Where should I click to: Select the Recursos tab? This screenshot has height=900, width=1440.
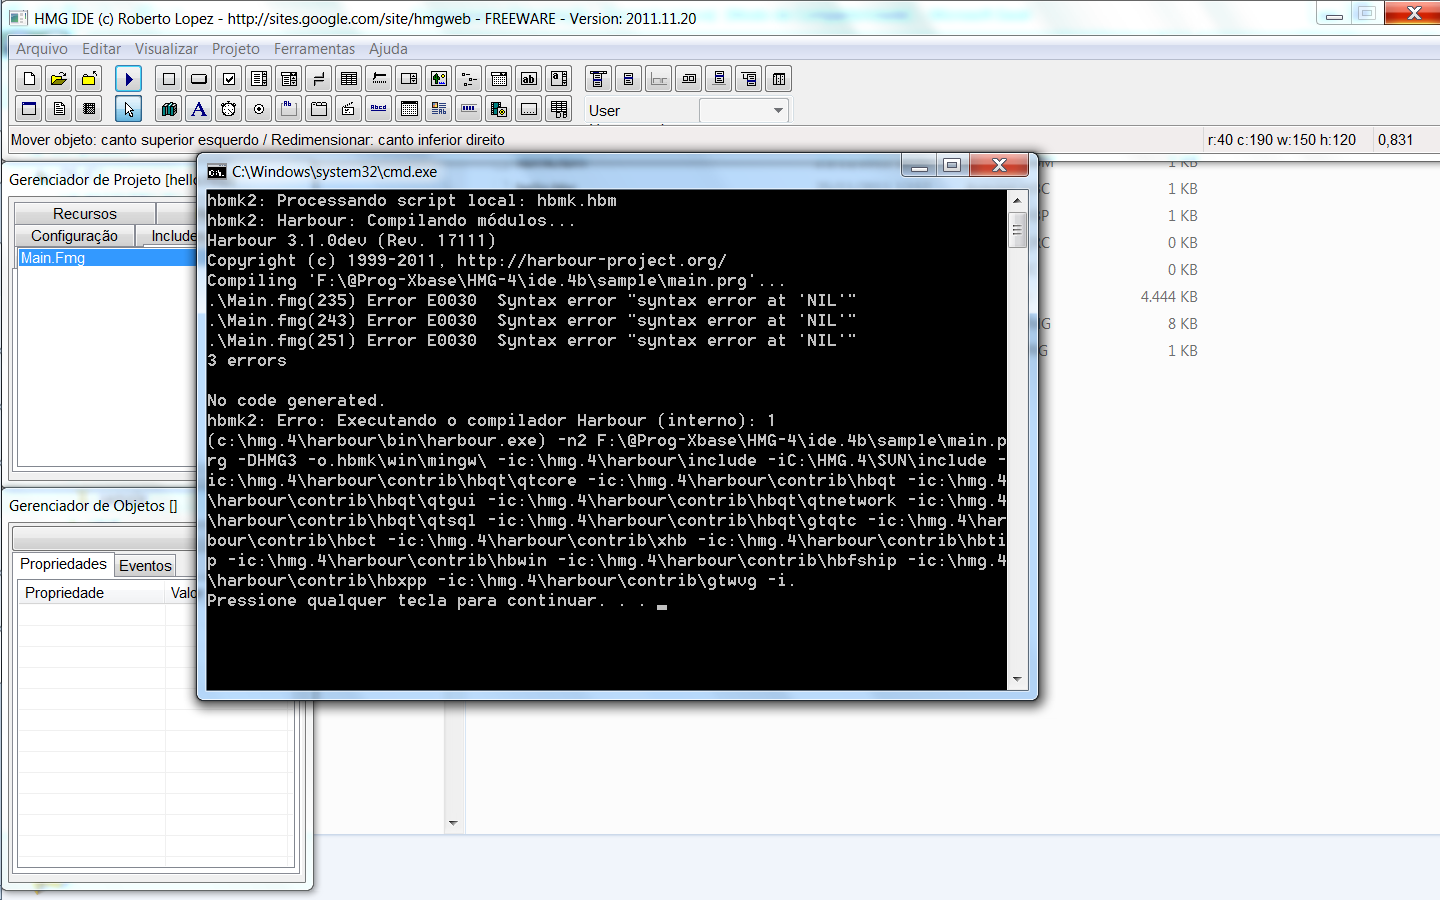(84, 214)
